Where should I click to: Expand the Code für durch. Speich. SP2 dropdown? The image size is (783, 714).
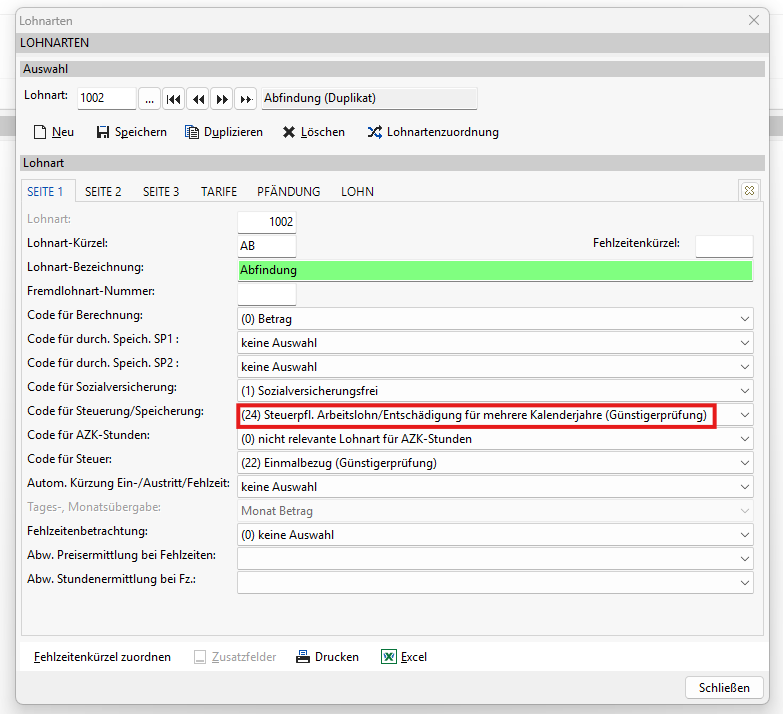[745, 367]
